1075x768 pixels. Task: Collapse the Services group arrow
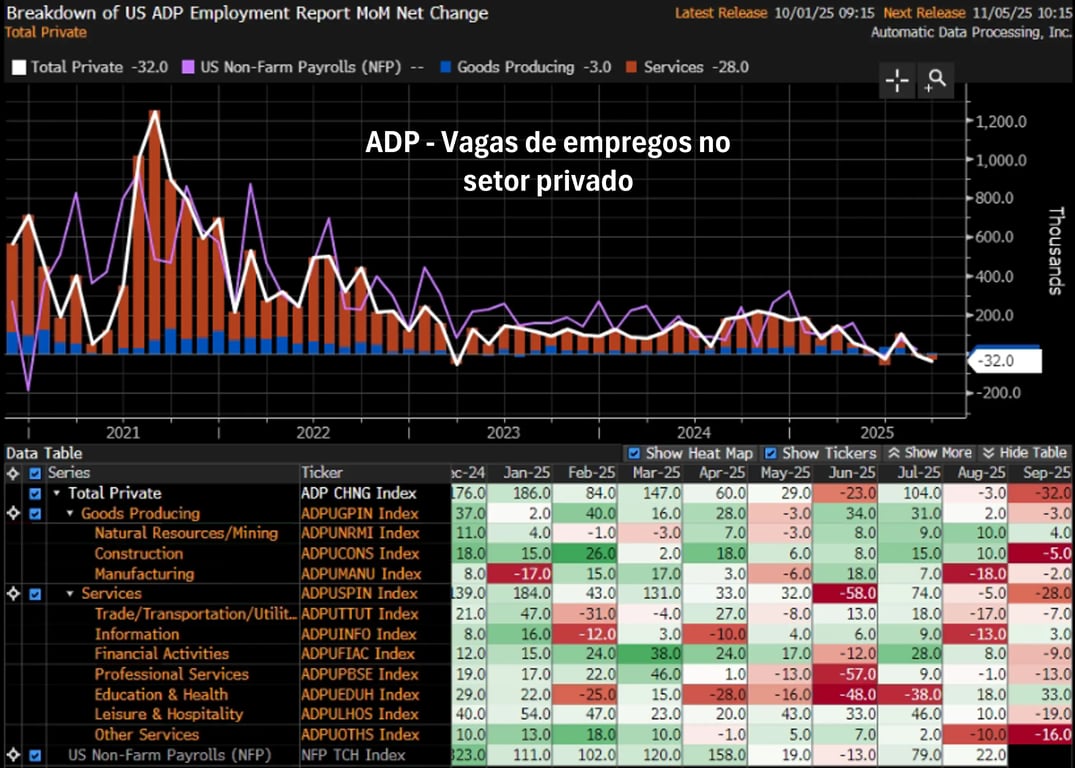click(x=70, y=594)
